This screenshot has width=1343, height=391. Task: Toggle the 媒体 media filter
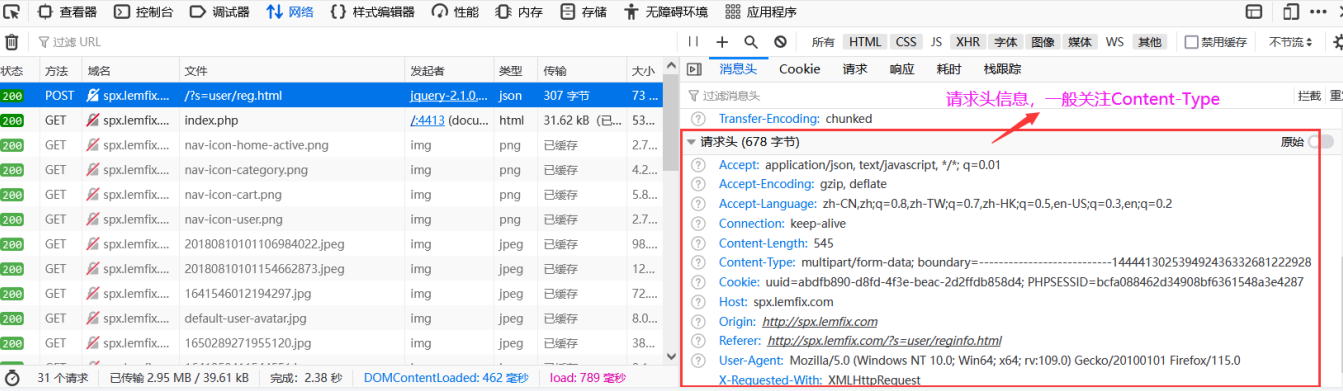[1080, 42]
